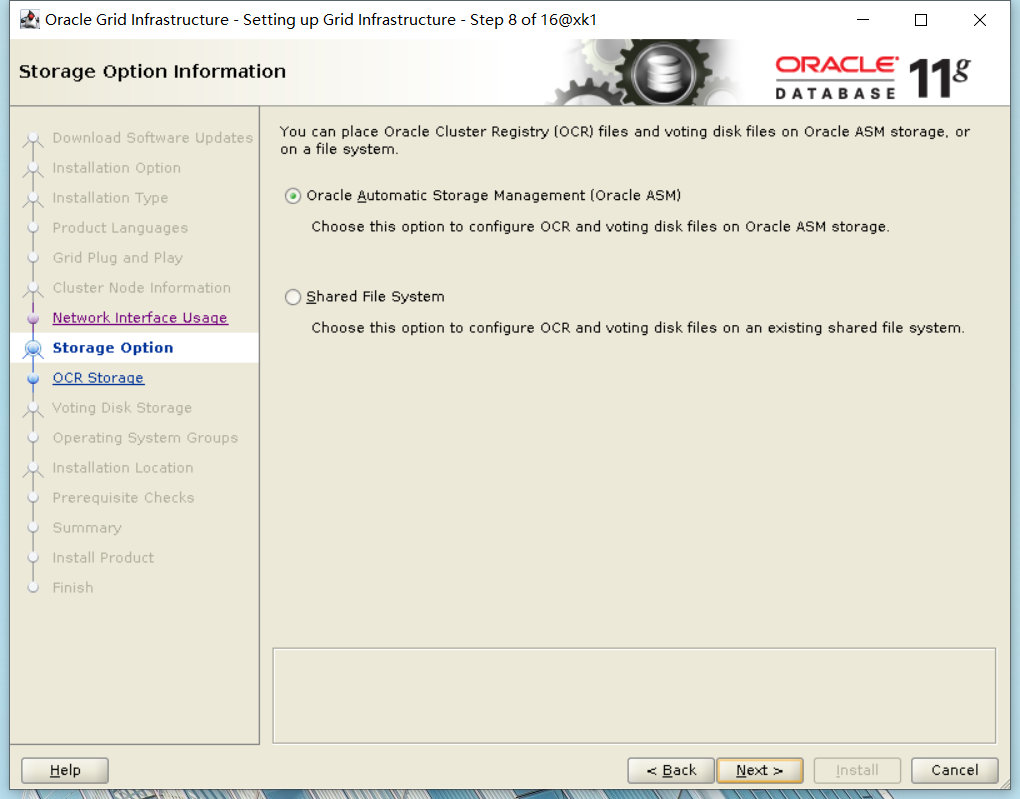
Task: Click the Prerequisite Checks step label
Action: [123, 498]
